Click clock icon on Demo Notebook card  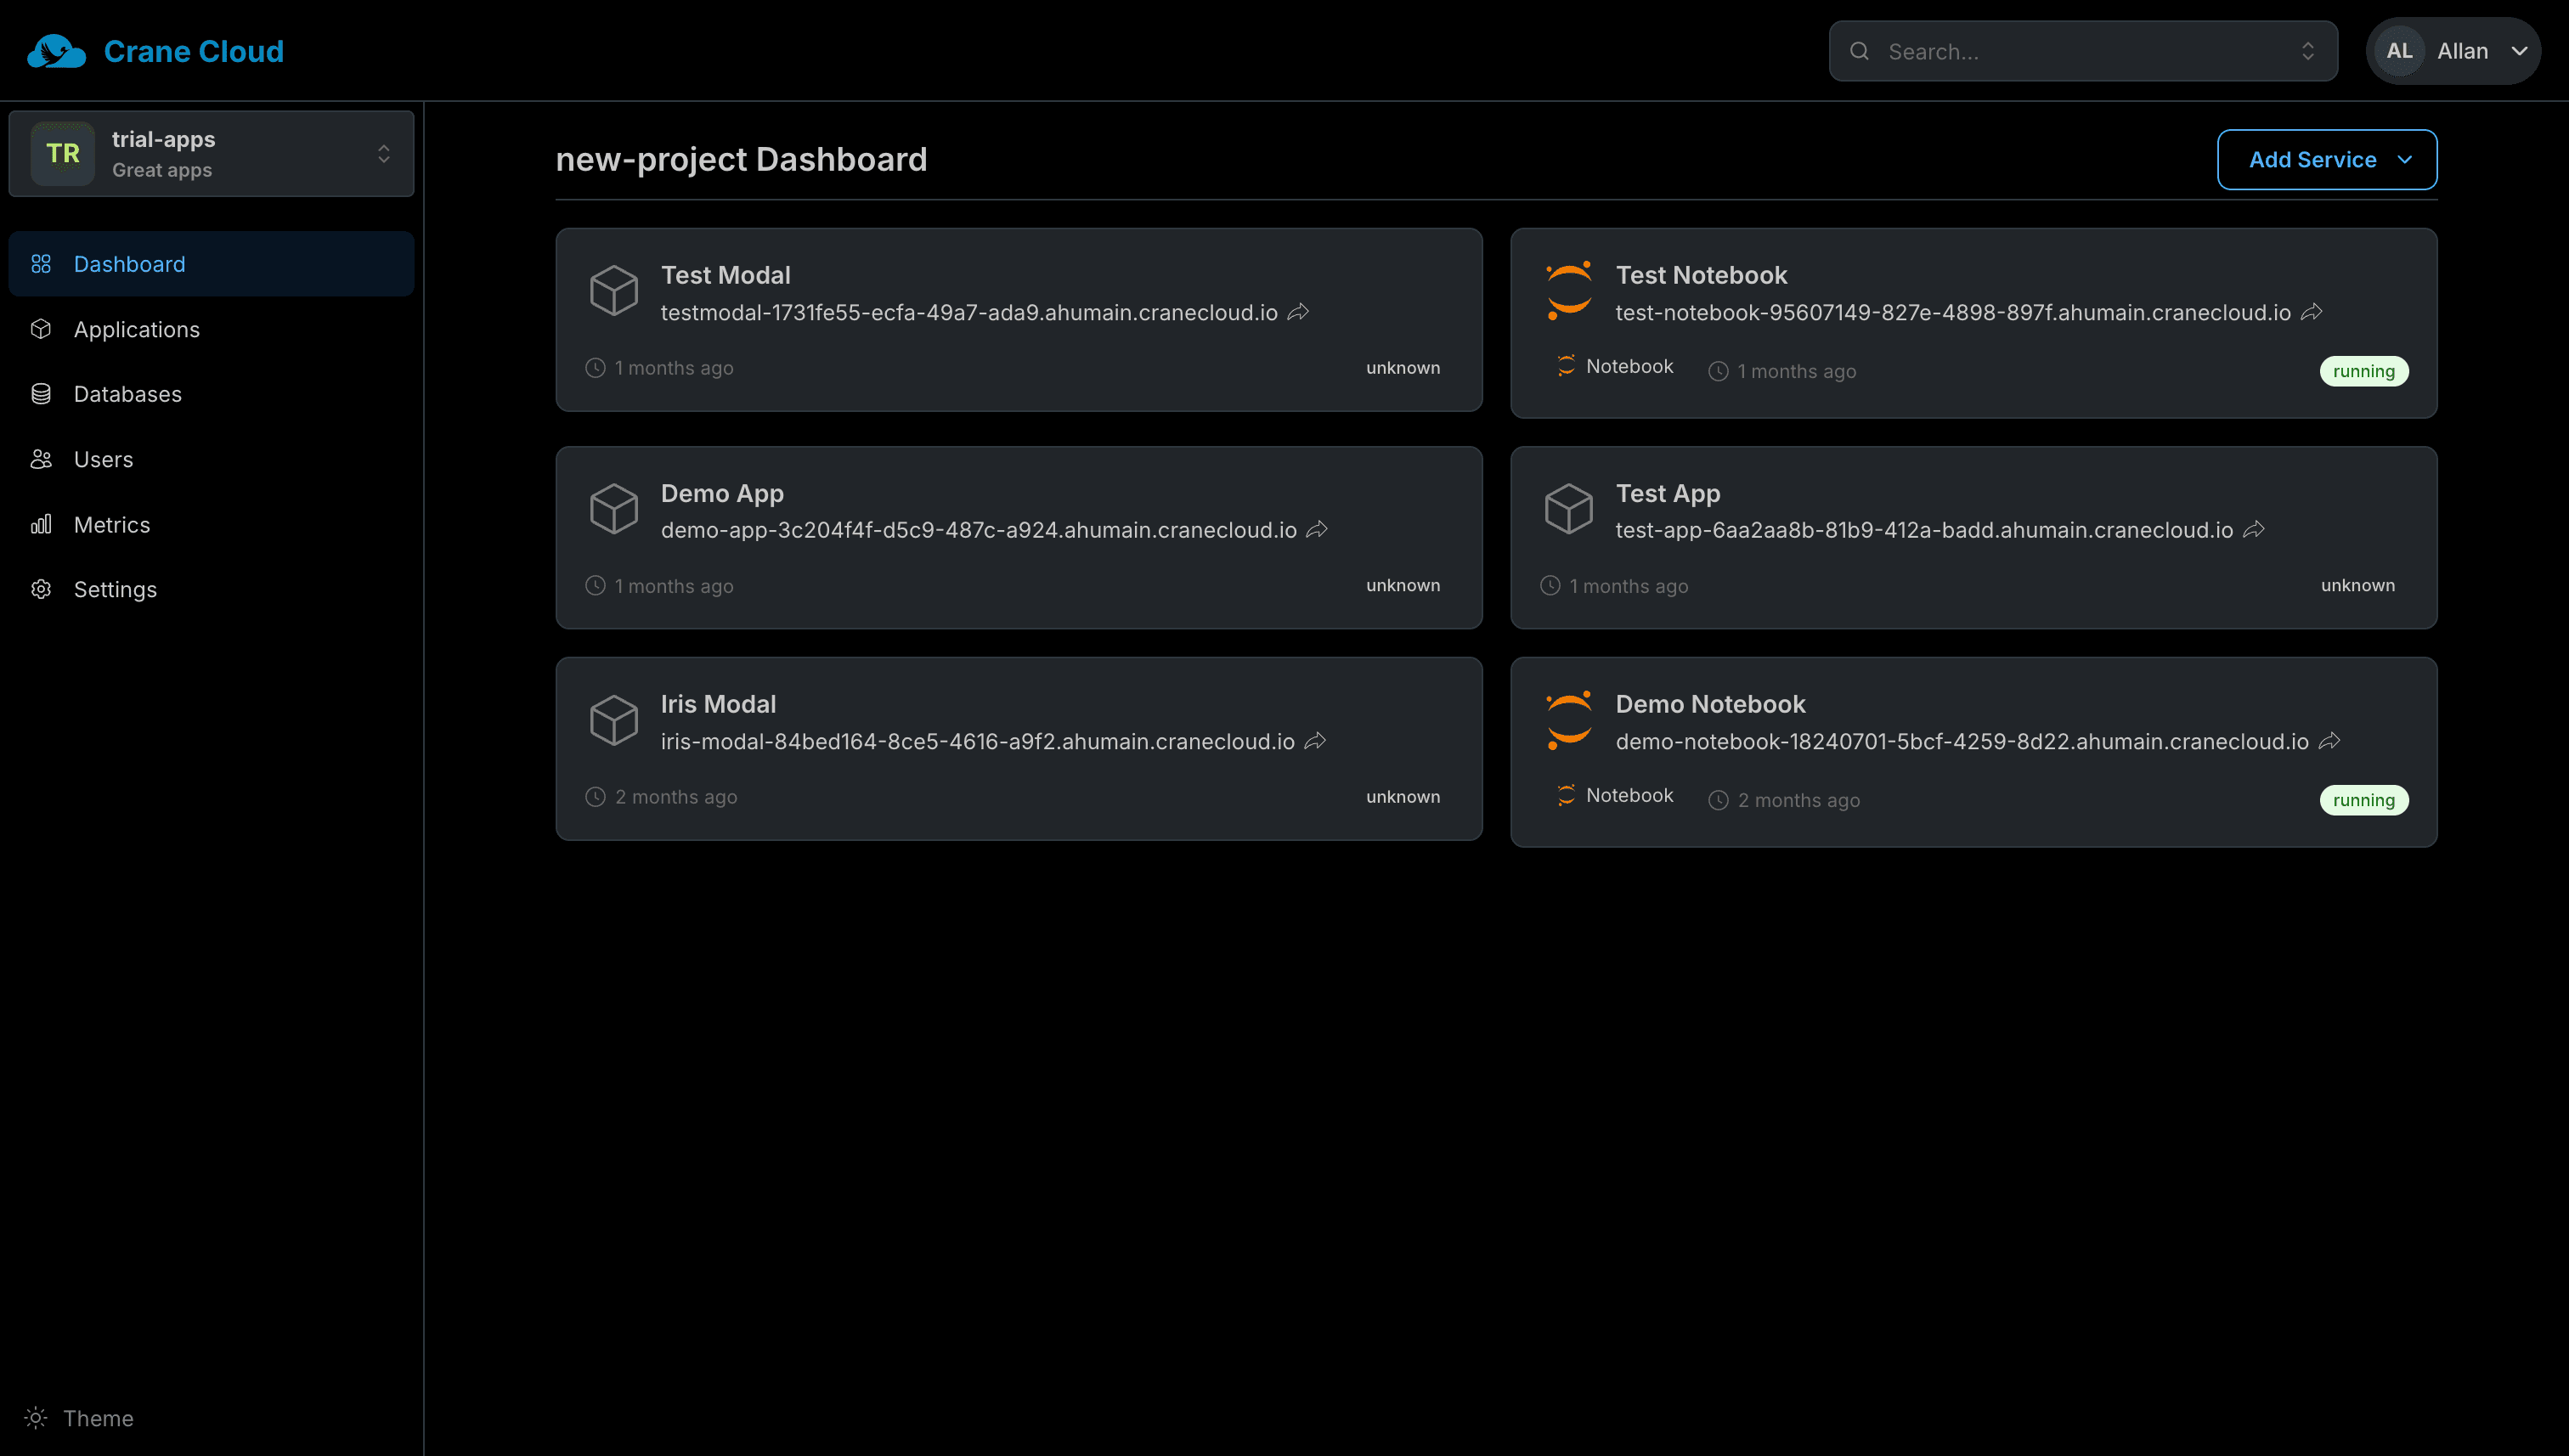(x=1718, y=800)
